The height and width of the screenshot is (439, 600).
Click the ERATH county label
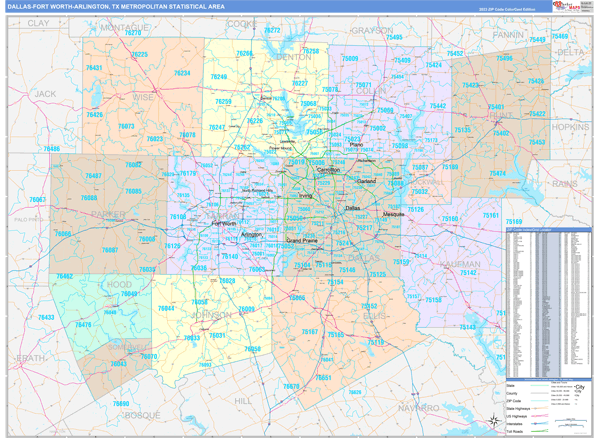point(30,358)
